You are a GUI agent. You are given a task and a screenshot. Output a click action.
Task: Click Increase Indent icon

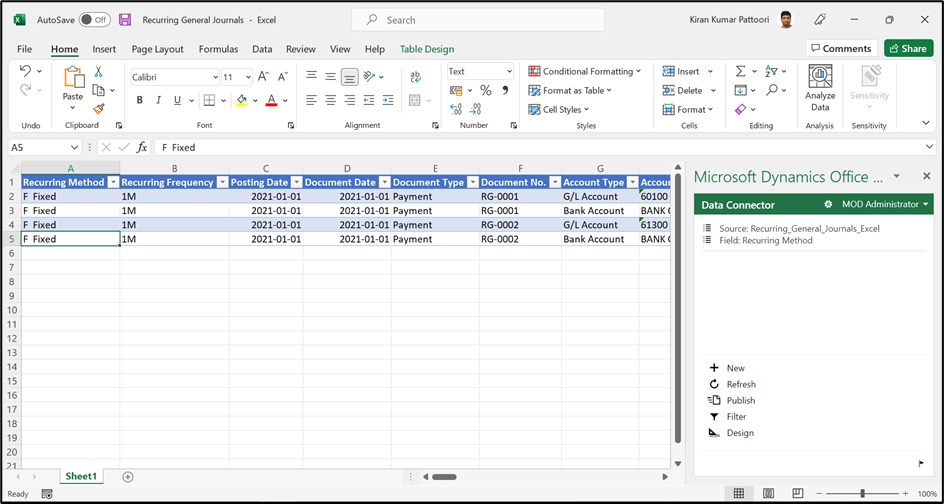click(388, 100)
